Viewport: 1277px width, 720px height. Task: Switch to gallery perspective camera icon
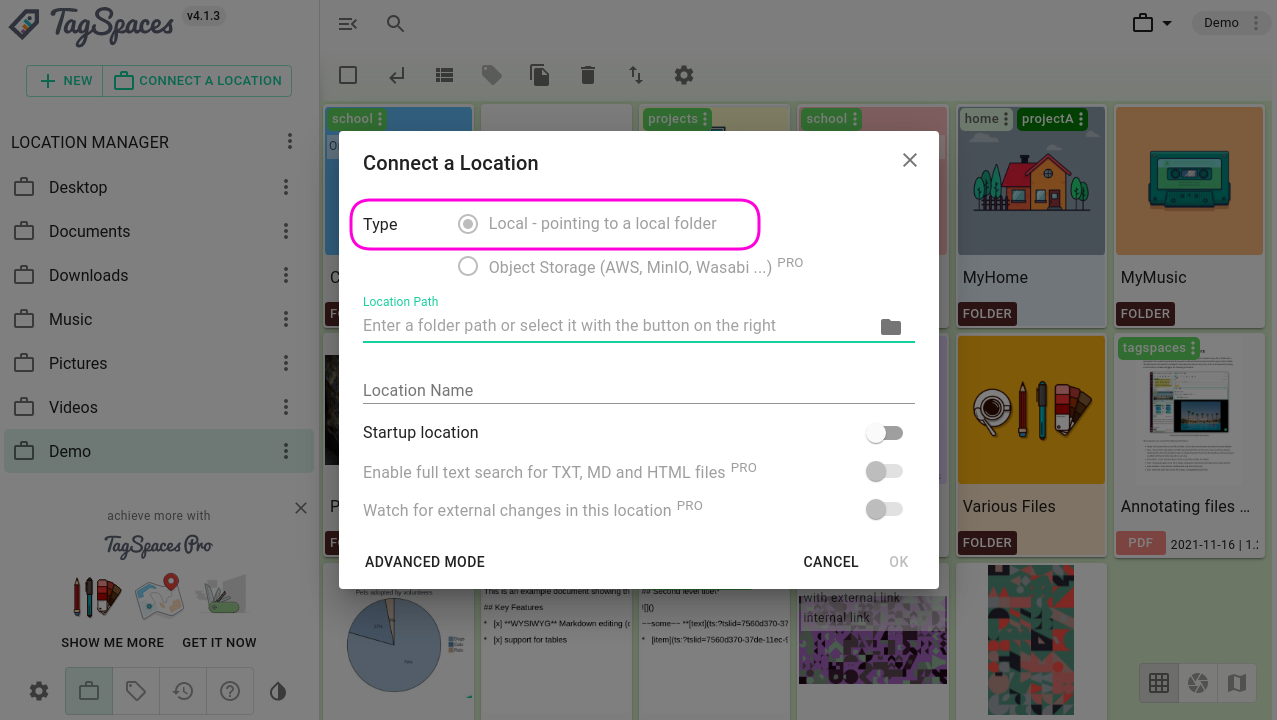(x=1198, y=683)
